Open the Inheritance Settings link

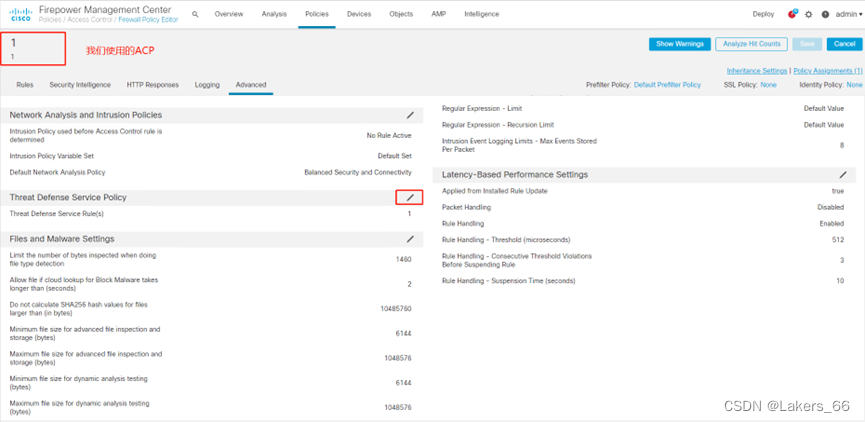(757, 71)
